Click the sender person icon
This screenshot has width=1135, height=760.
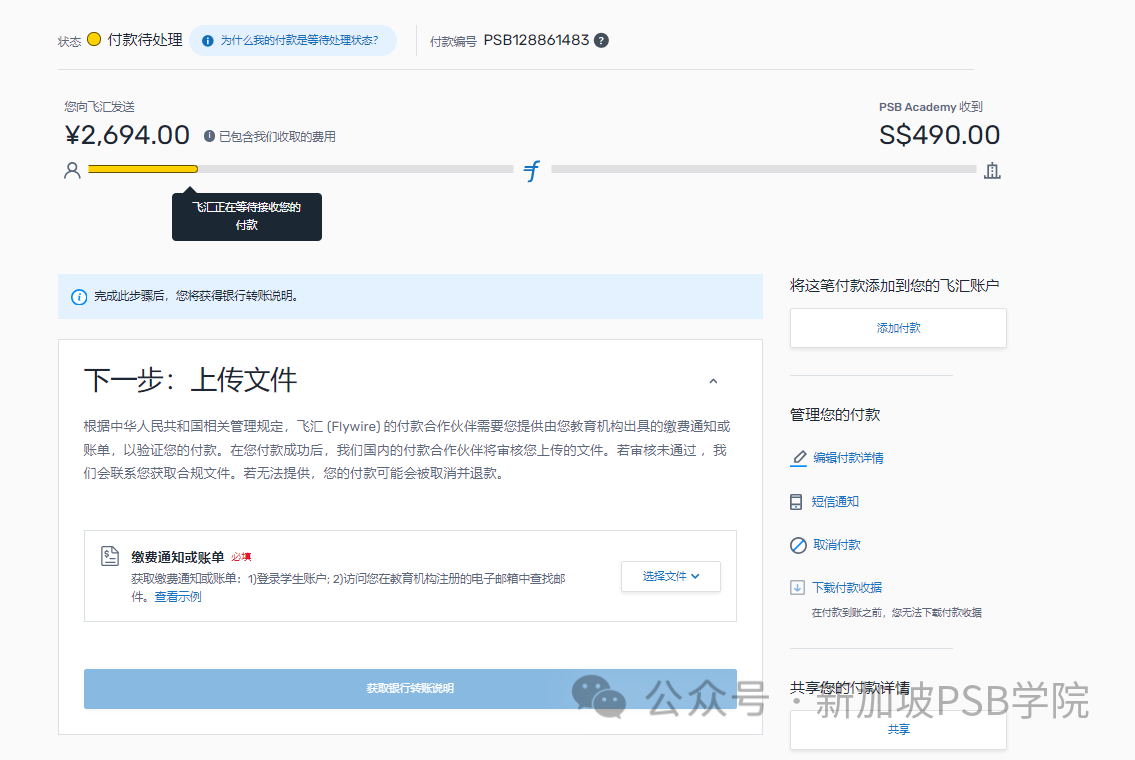[72, 170]
